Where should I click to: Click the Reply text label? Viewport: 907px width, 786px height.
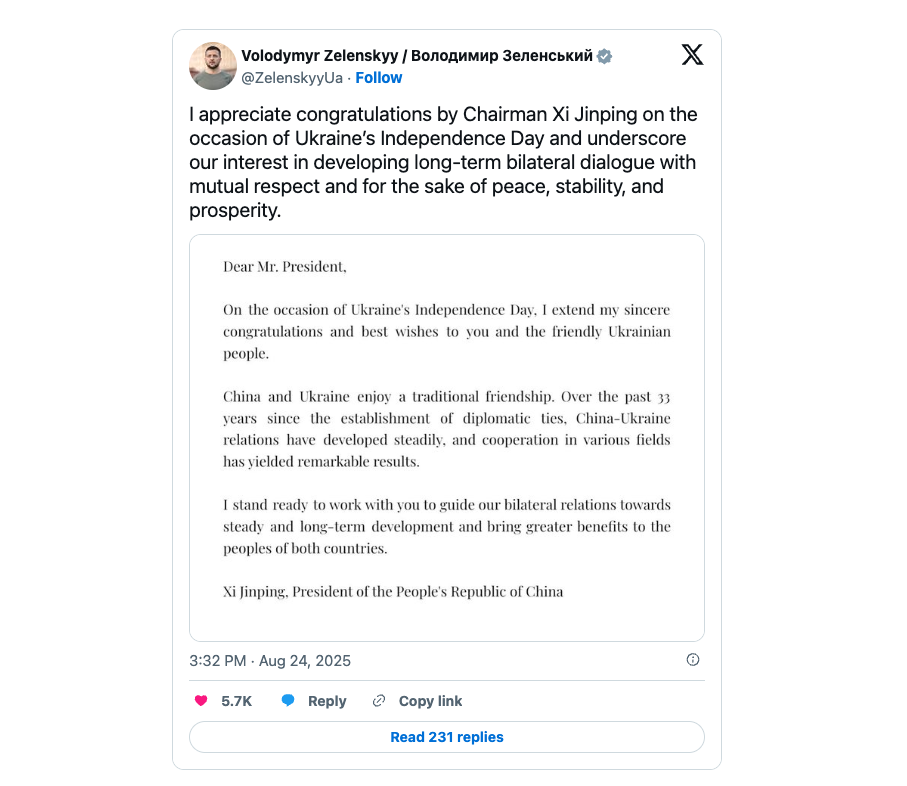[327, 701]
